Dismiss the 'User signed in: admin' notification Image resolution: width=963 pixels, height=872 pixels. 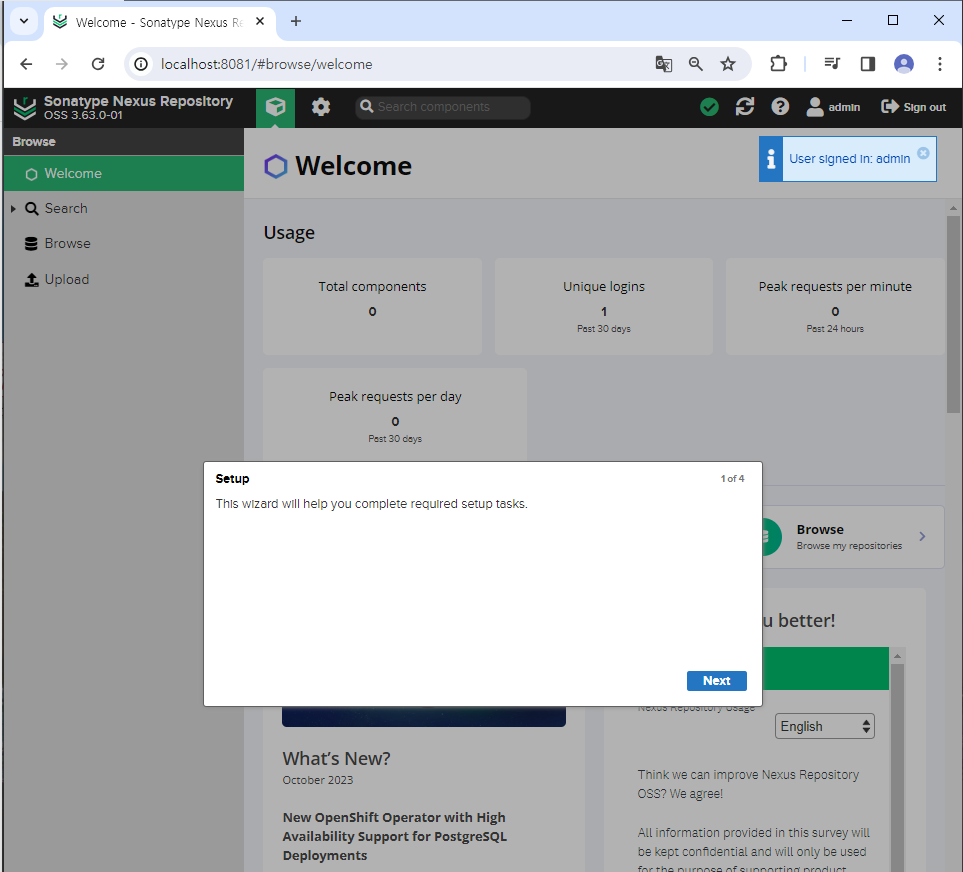923,154
